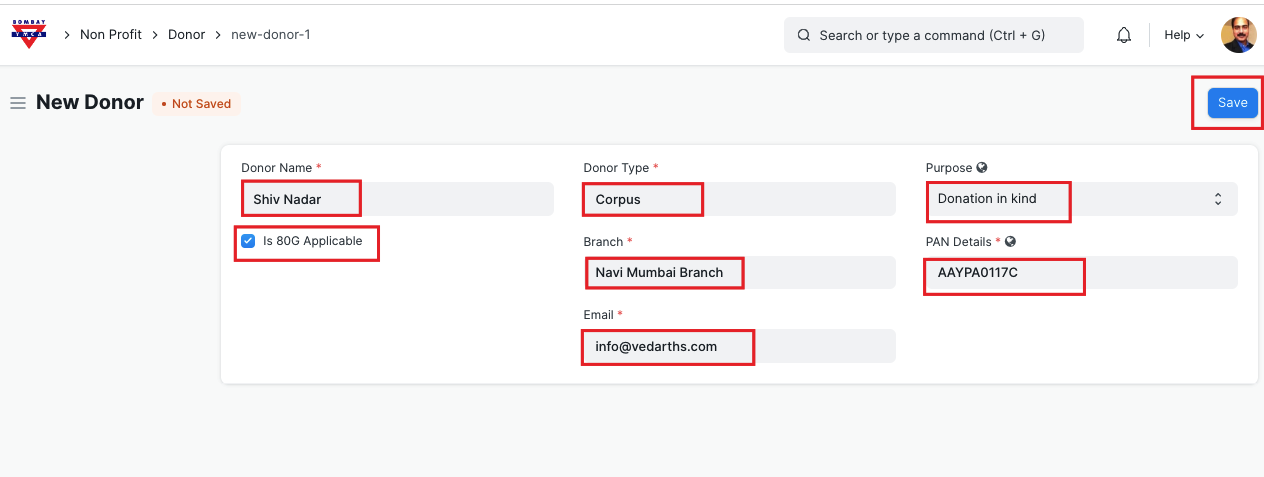Click the Donor Name field

click(396, 199)
